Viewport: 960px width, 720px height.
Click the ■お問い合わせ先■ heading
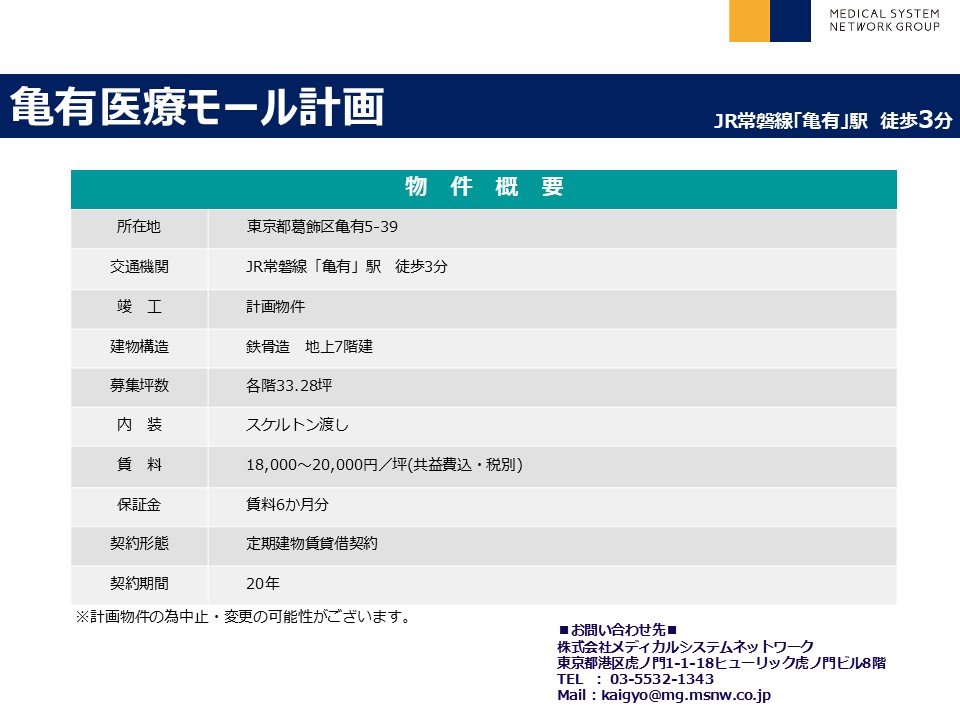[x=618, y=630]
